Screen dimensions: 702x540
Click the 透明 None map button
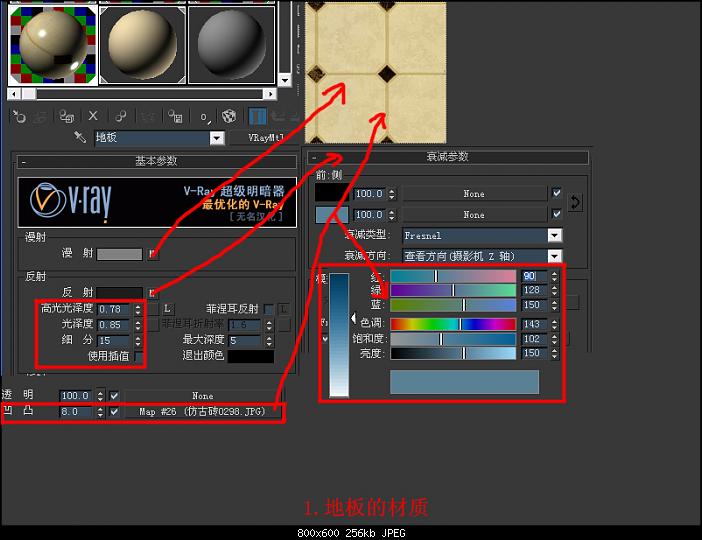(x=202, y=396)
